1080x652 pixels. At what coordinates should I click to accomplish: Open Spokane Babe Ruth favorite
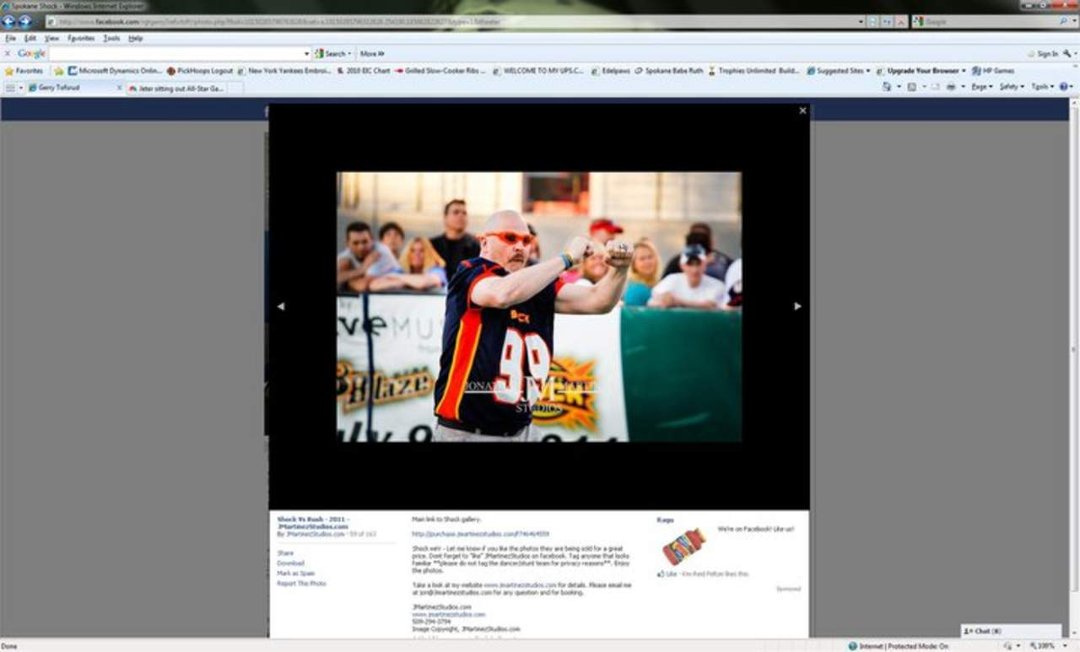pyautogui.click(x=669, y=71)
